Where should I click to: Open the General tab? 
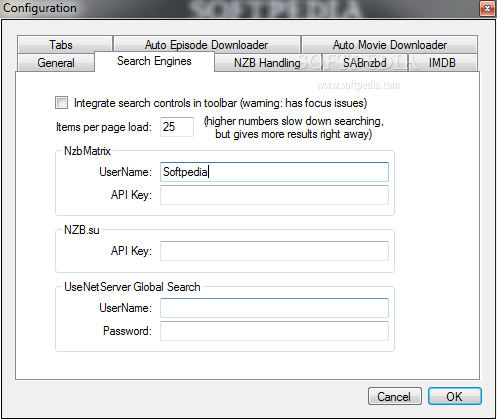[x=56, y=63]
